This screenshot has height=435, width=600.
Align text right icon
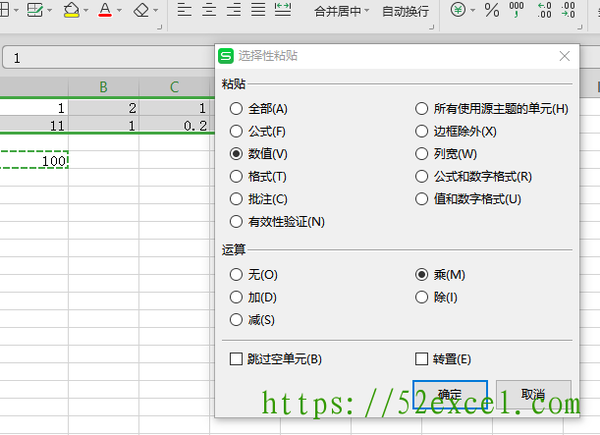click(233, 10)
